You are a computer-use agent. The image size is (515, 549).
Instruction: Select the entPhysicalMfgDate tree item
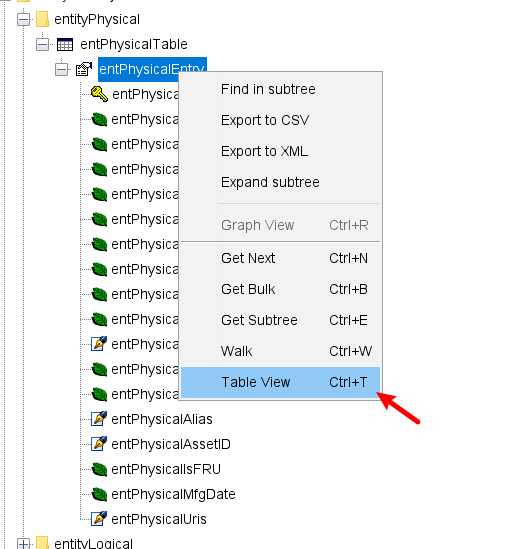[x=173, y=494]
